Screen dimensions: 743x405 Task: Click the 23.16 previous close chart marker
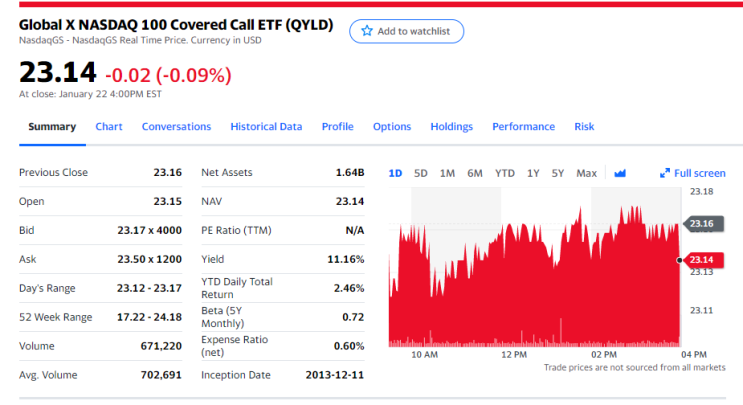coord(704,224)
